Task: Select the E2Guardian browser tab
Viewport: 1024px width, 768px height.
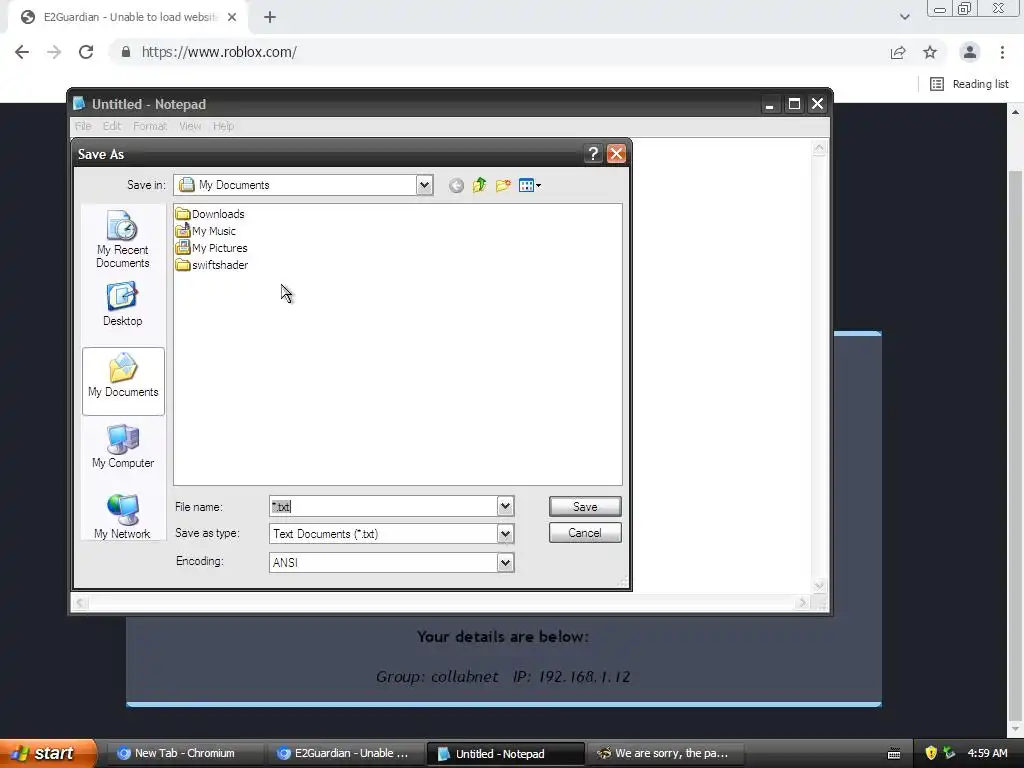Action: tap(127, 18)
